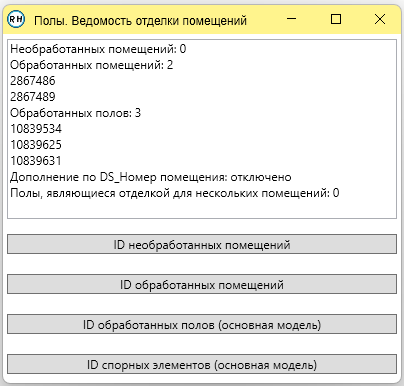Screen dimensions: 404x386
Task: Click the line 'Необработанных помещений: 0'
Action: pyautogui.click(x=98, y=49)
